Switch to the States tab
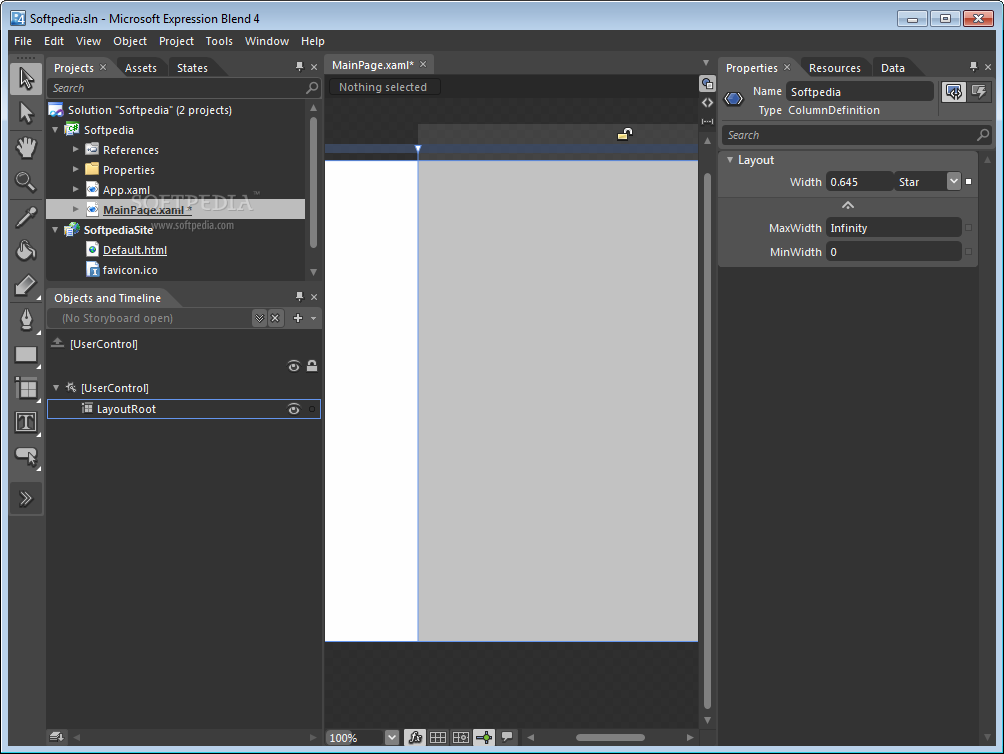This screenshot has height=754, width=1004. point(192,68)
